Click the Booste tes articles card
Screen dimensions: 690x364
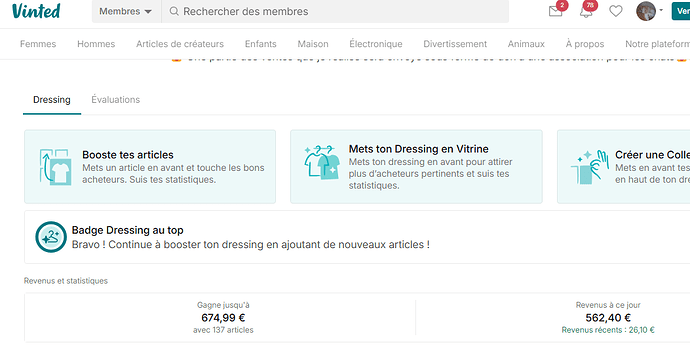(x=150, y=166)
